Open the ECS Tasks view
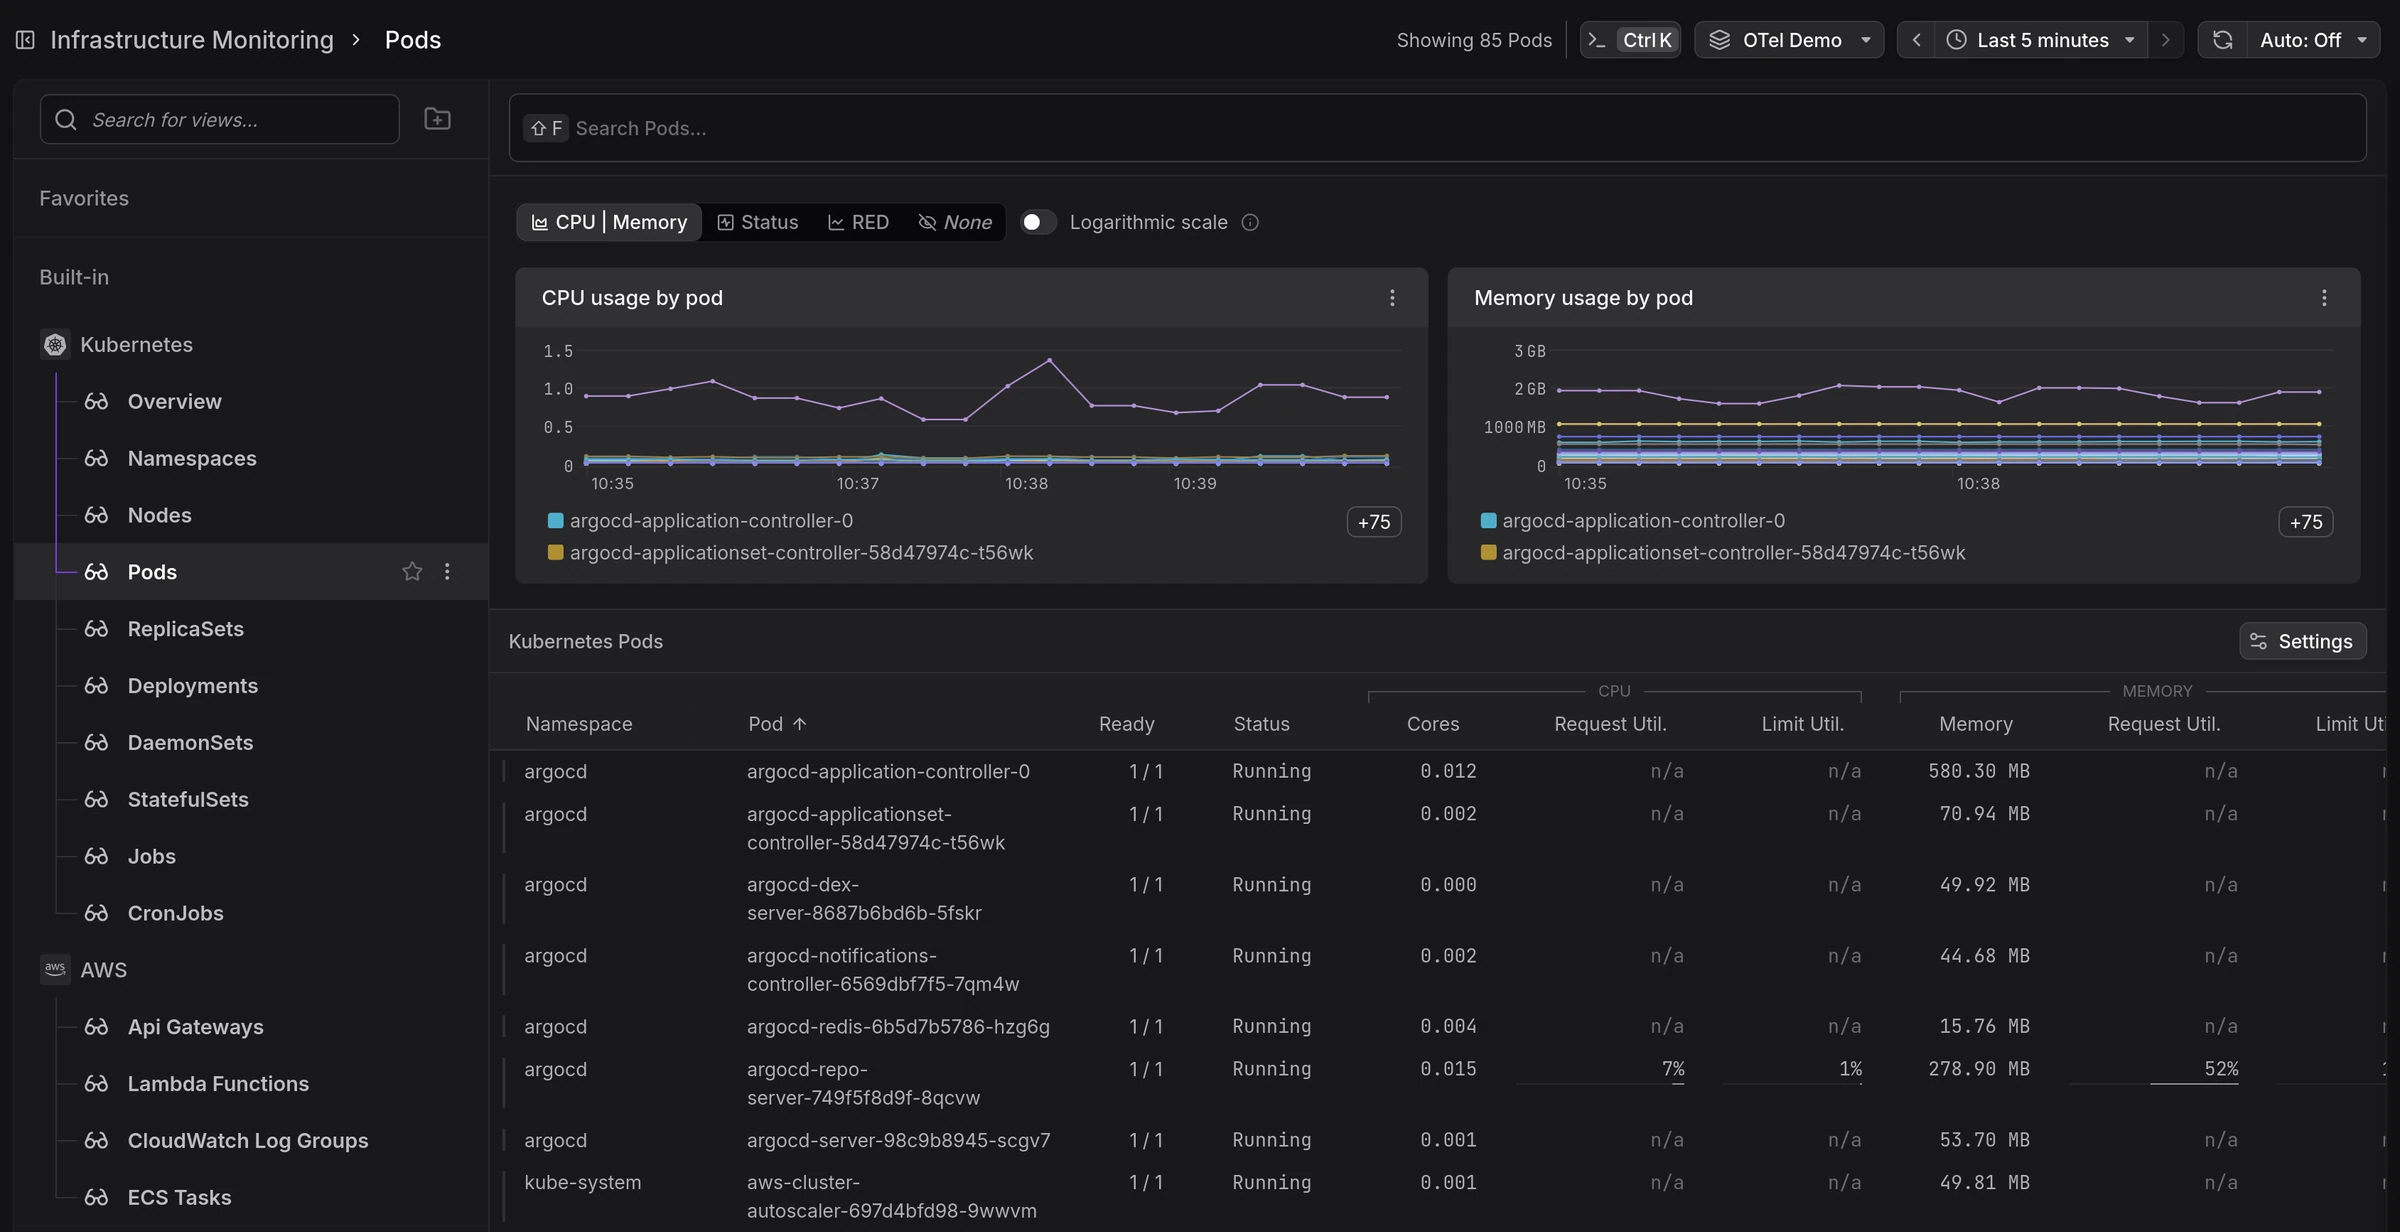Viewport: 2400px width, 1232px height. [x=179, y=1198]
